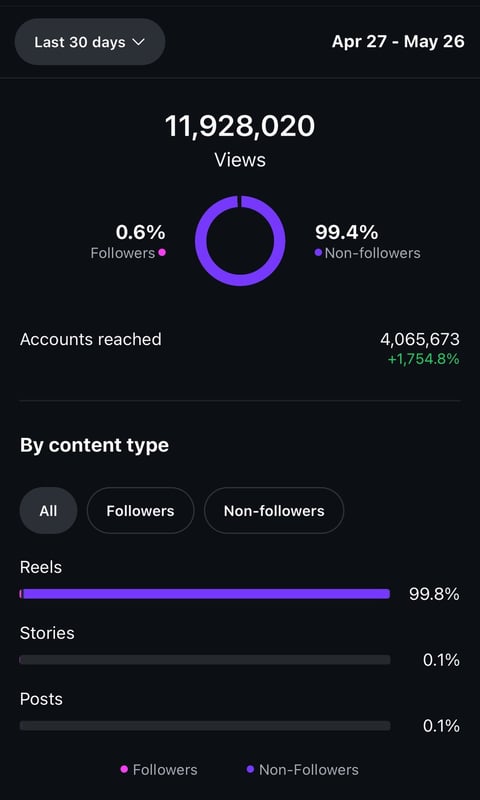
Task: Open the Accounts reached row
Action: pyautogui.click(x=240, y=348)
